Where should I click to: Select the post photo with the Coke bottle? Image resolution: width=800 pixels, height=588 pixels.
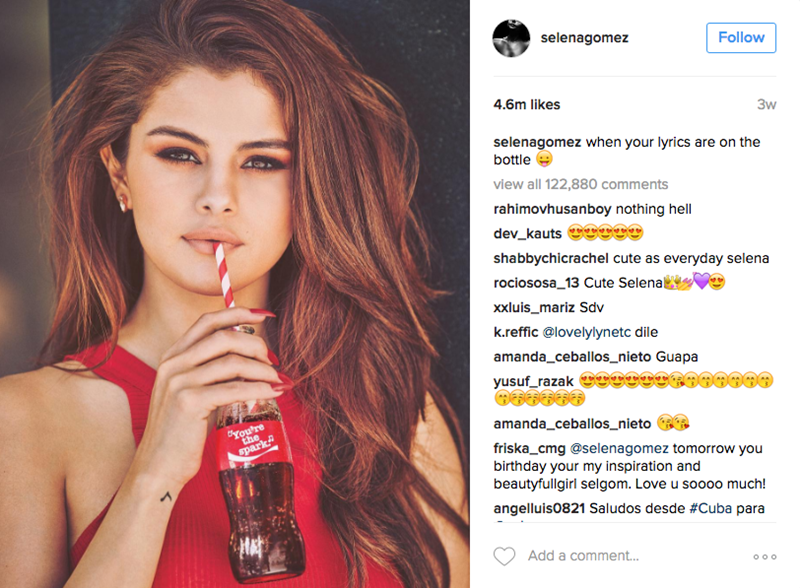[235, 294]
